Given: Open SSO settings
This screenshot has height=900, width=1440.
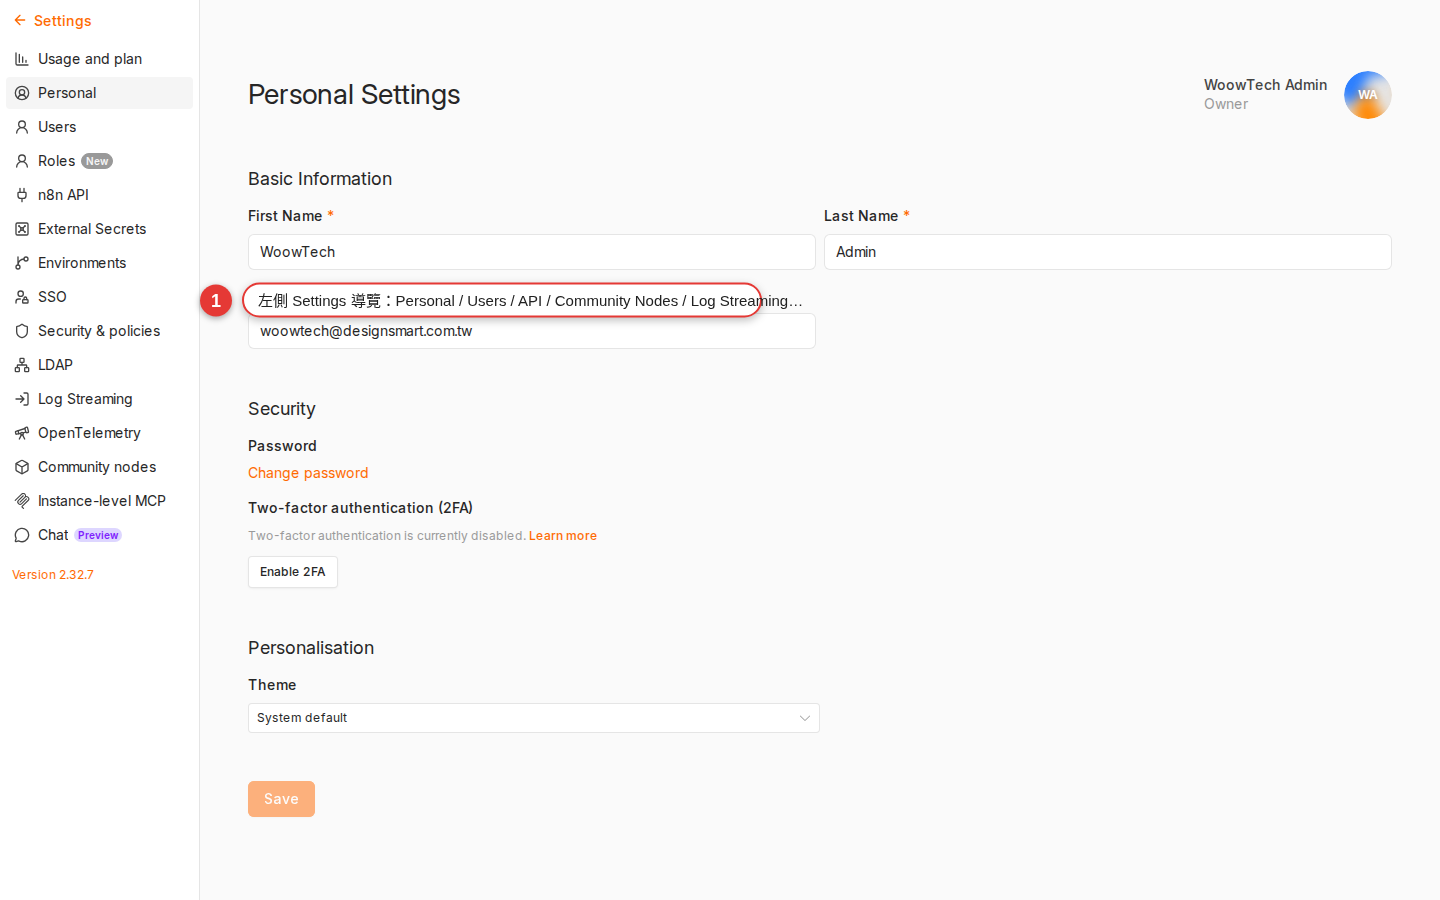Looking at the screenshot, I should tap(99, 297).
